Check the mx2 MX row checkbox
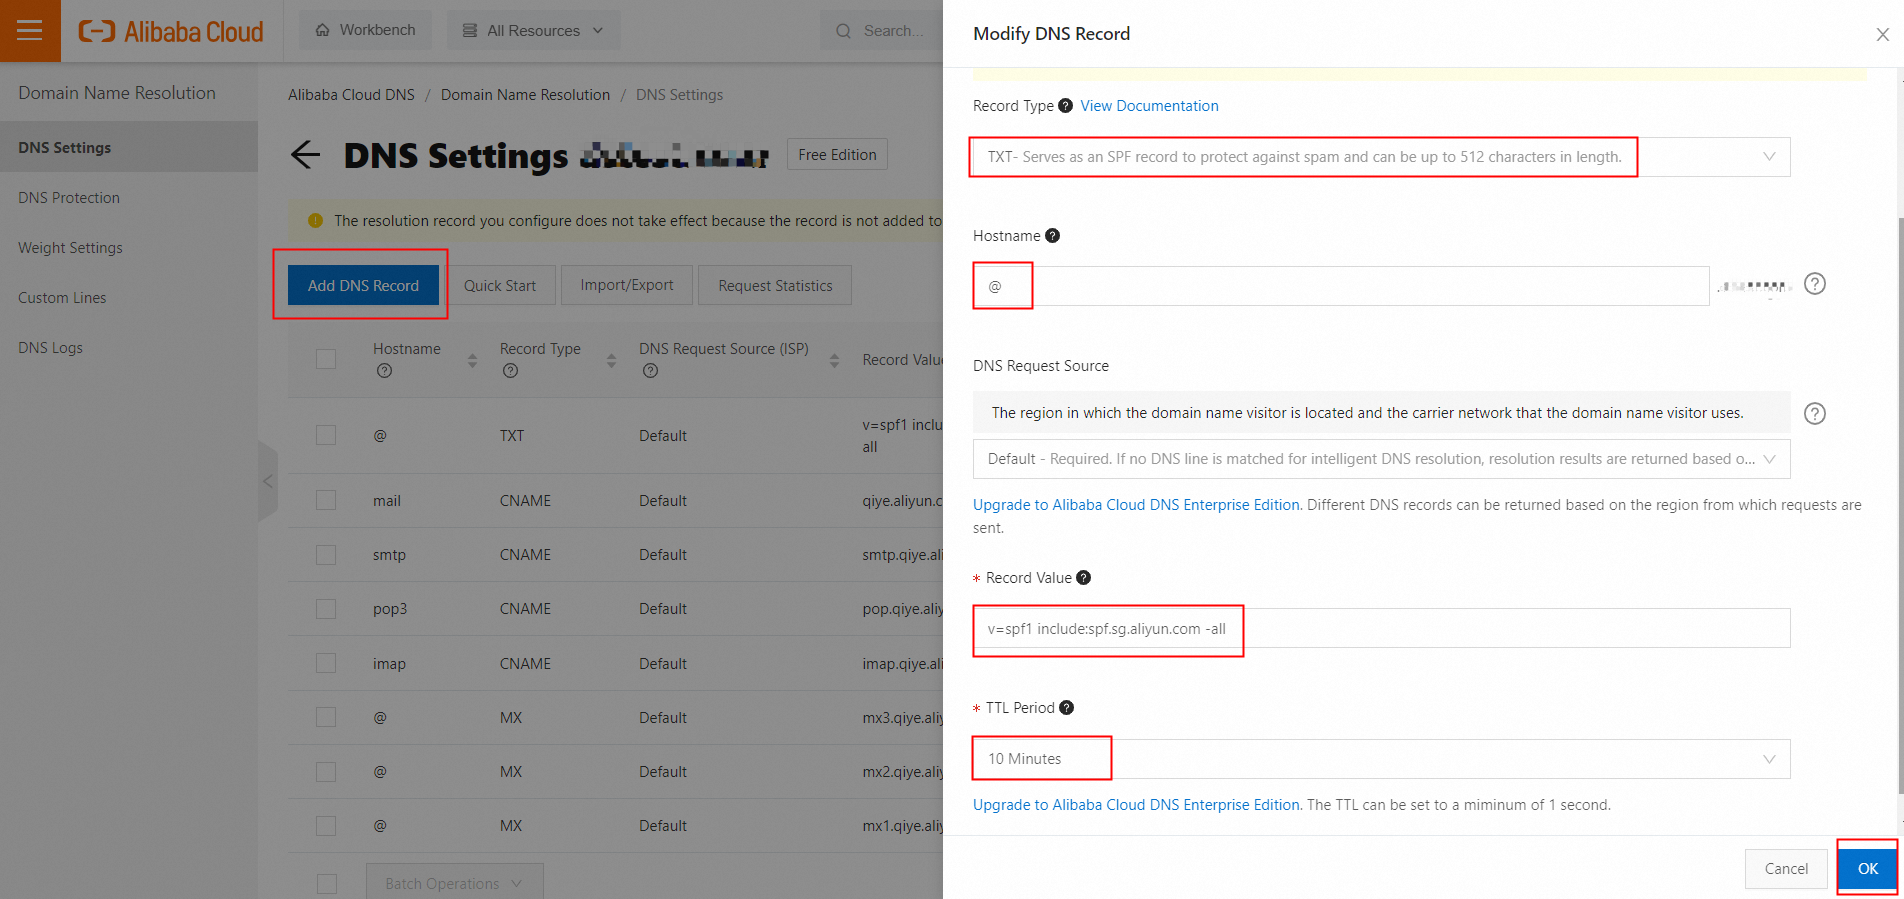The width and height of the screenshot is (1904, 899). [326, 772]
